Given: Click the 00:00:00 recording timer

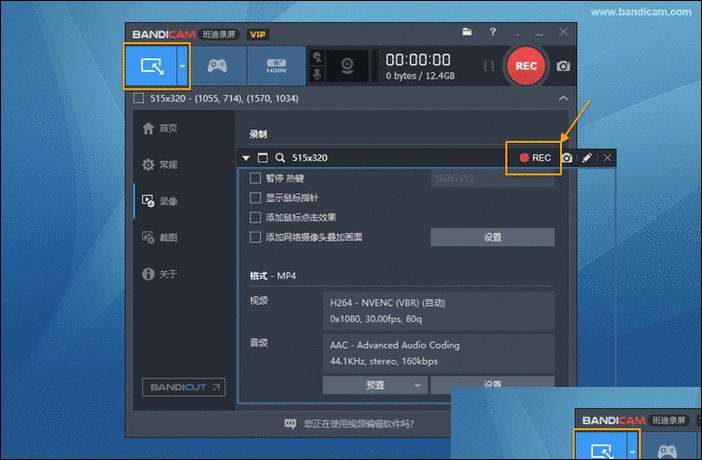Looking at the screenshot, I should 418,60.
